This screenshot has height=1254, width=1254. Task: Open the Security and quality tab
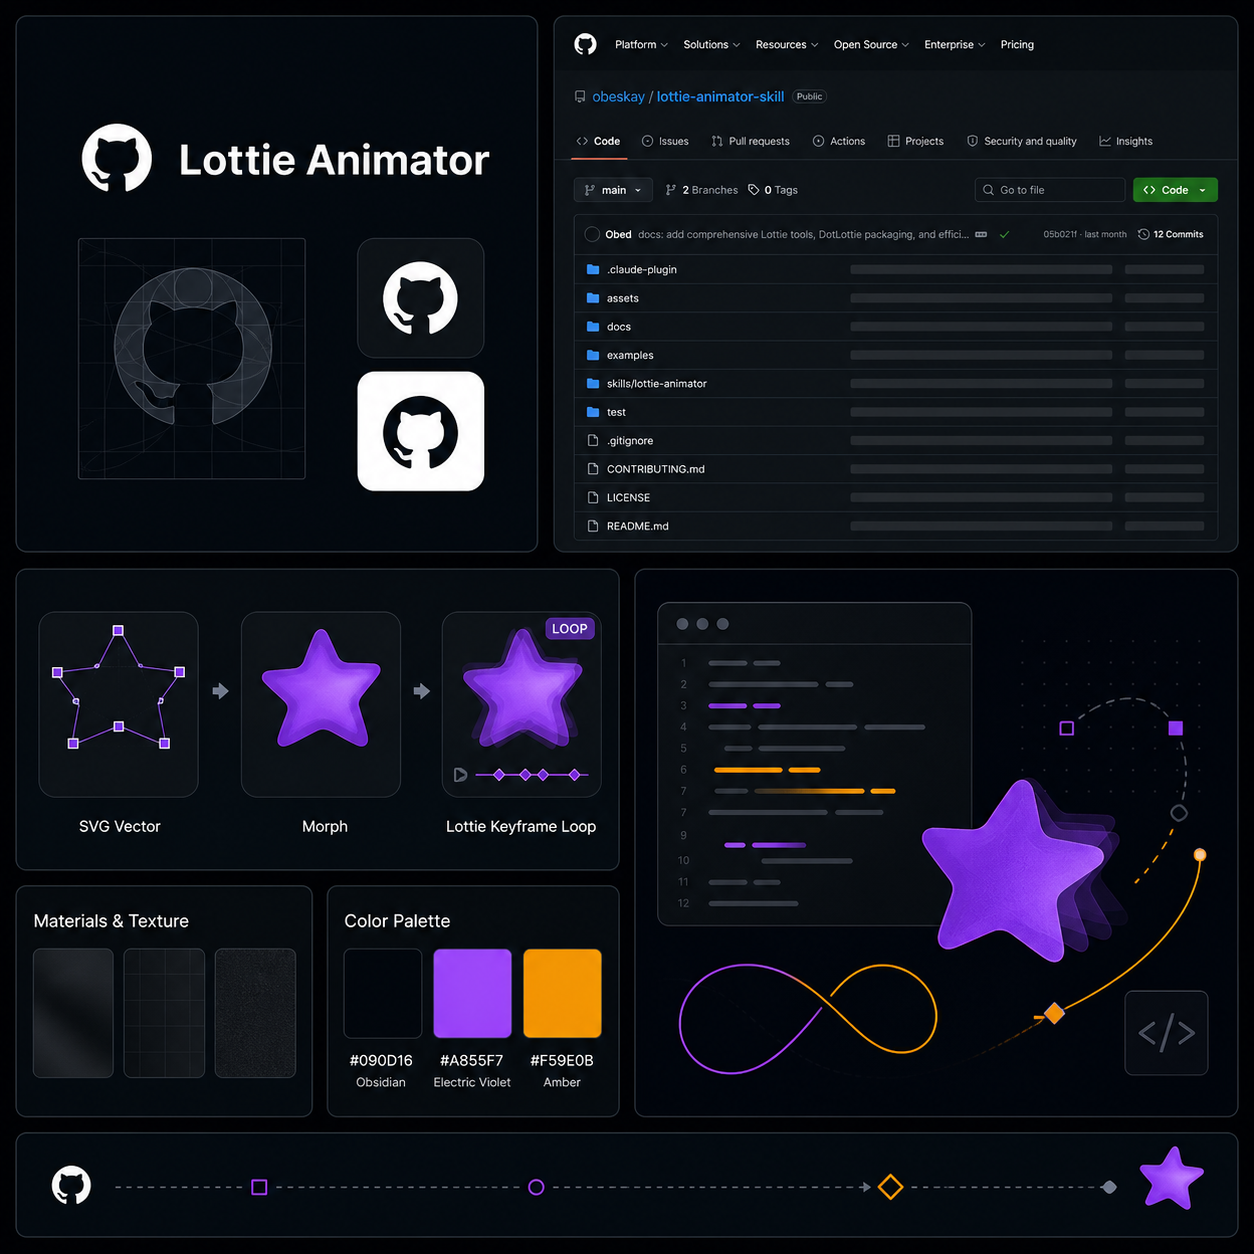coord(1021,141)
